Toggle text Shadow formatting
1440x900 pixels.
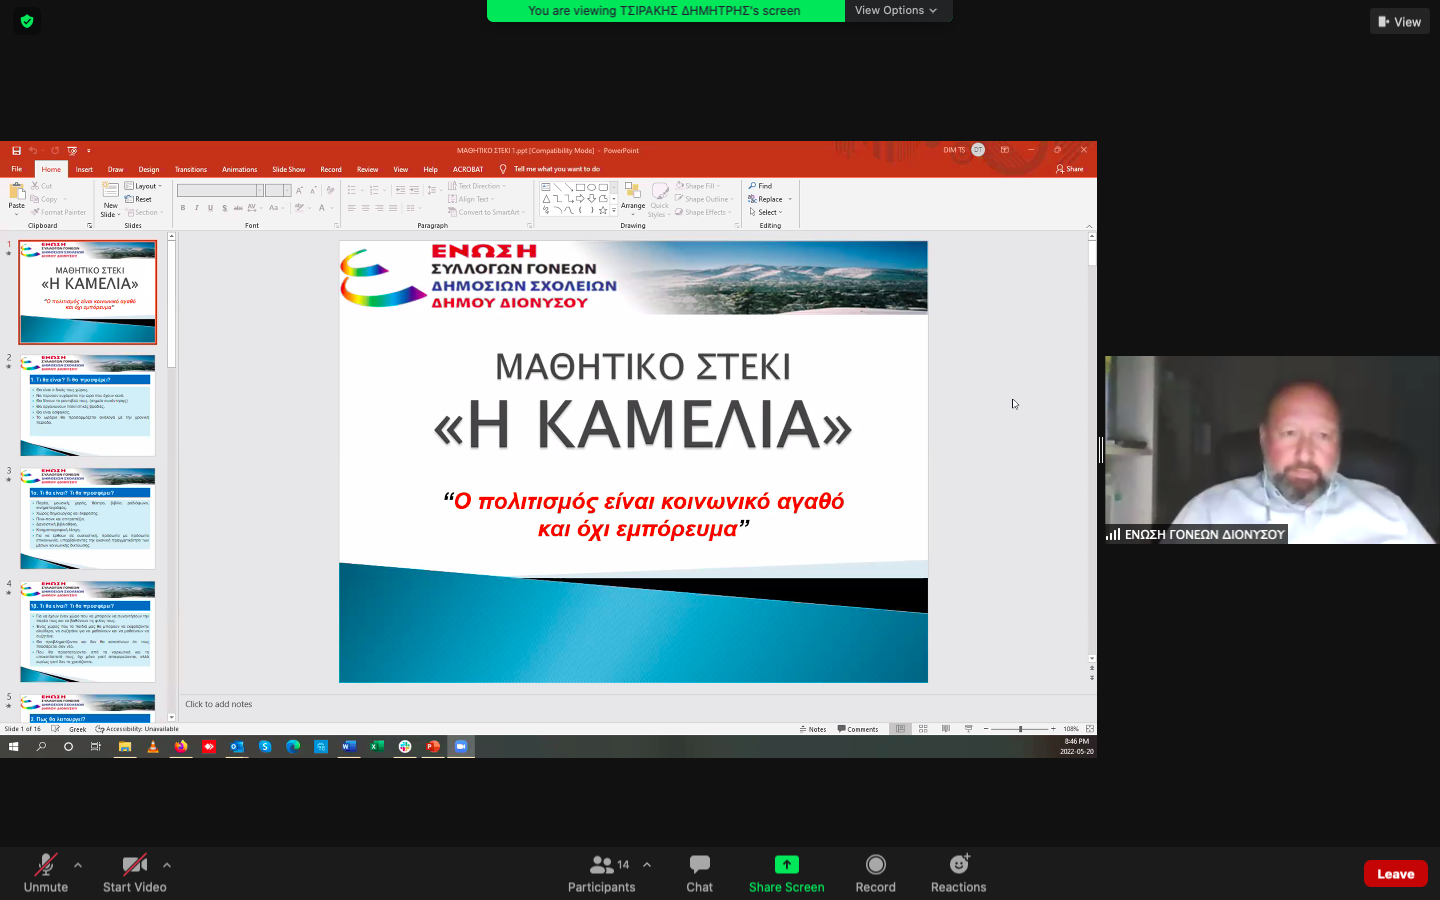[x=224, y=208]
